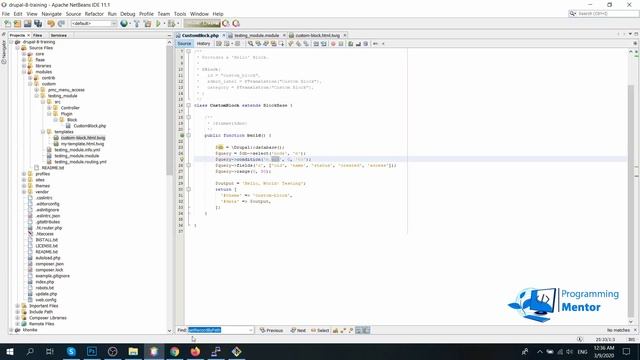Click the Task View taskbar icon
The width and height of the screenshot is (640, 360).
click(x=50, y=351)
